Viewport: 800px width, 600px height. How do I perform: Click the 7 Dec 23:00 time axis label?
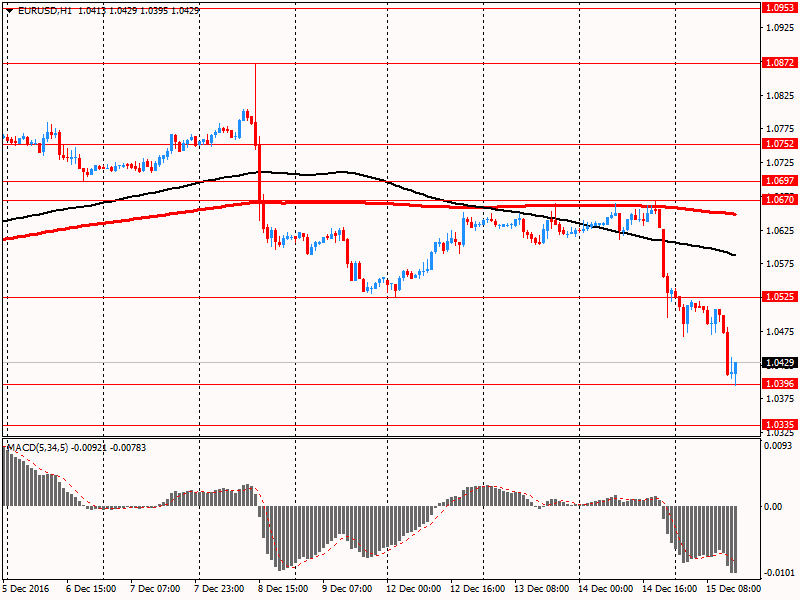pyautogui.click(x=219, y=588)
